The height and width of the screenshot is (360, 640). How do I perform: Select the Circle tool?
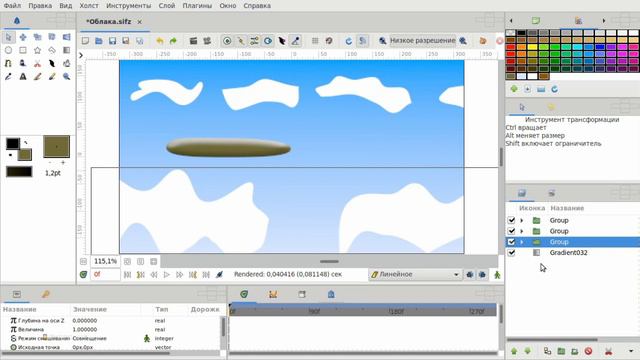9,50
